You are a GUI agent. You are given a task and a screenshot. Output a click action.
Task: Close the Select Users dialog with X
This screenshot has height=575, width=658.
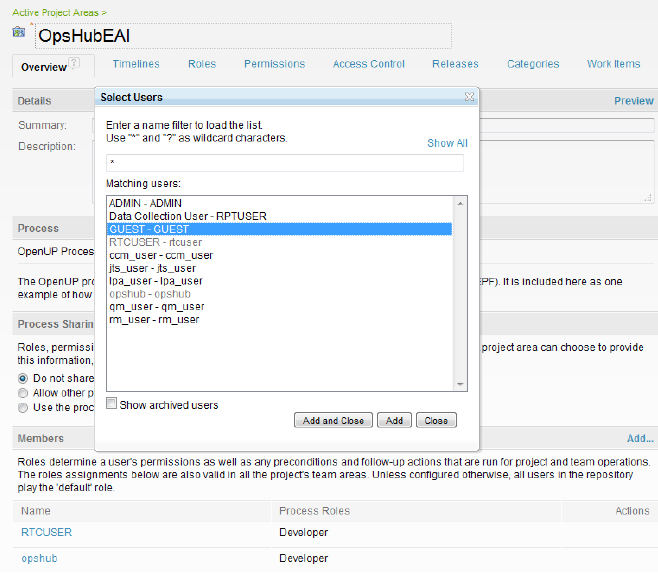469,97
